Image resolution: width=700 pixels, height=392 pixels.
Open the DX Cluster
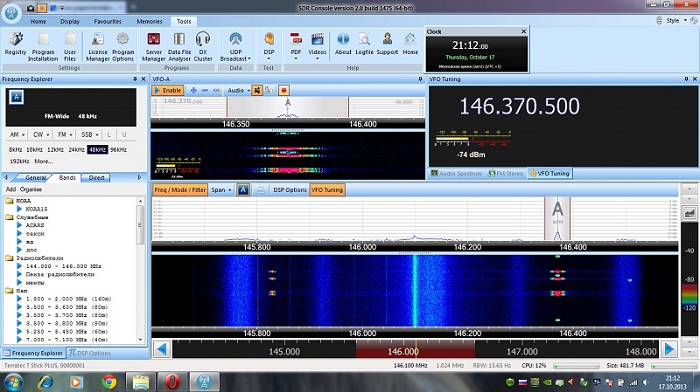click(x=203, y=46)
